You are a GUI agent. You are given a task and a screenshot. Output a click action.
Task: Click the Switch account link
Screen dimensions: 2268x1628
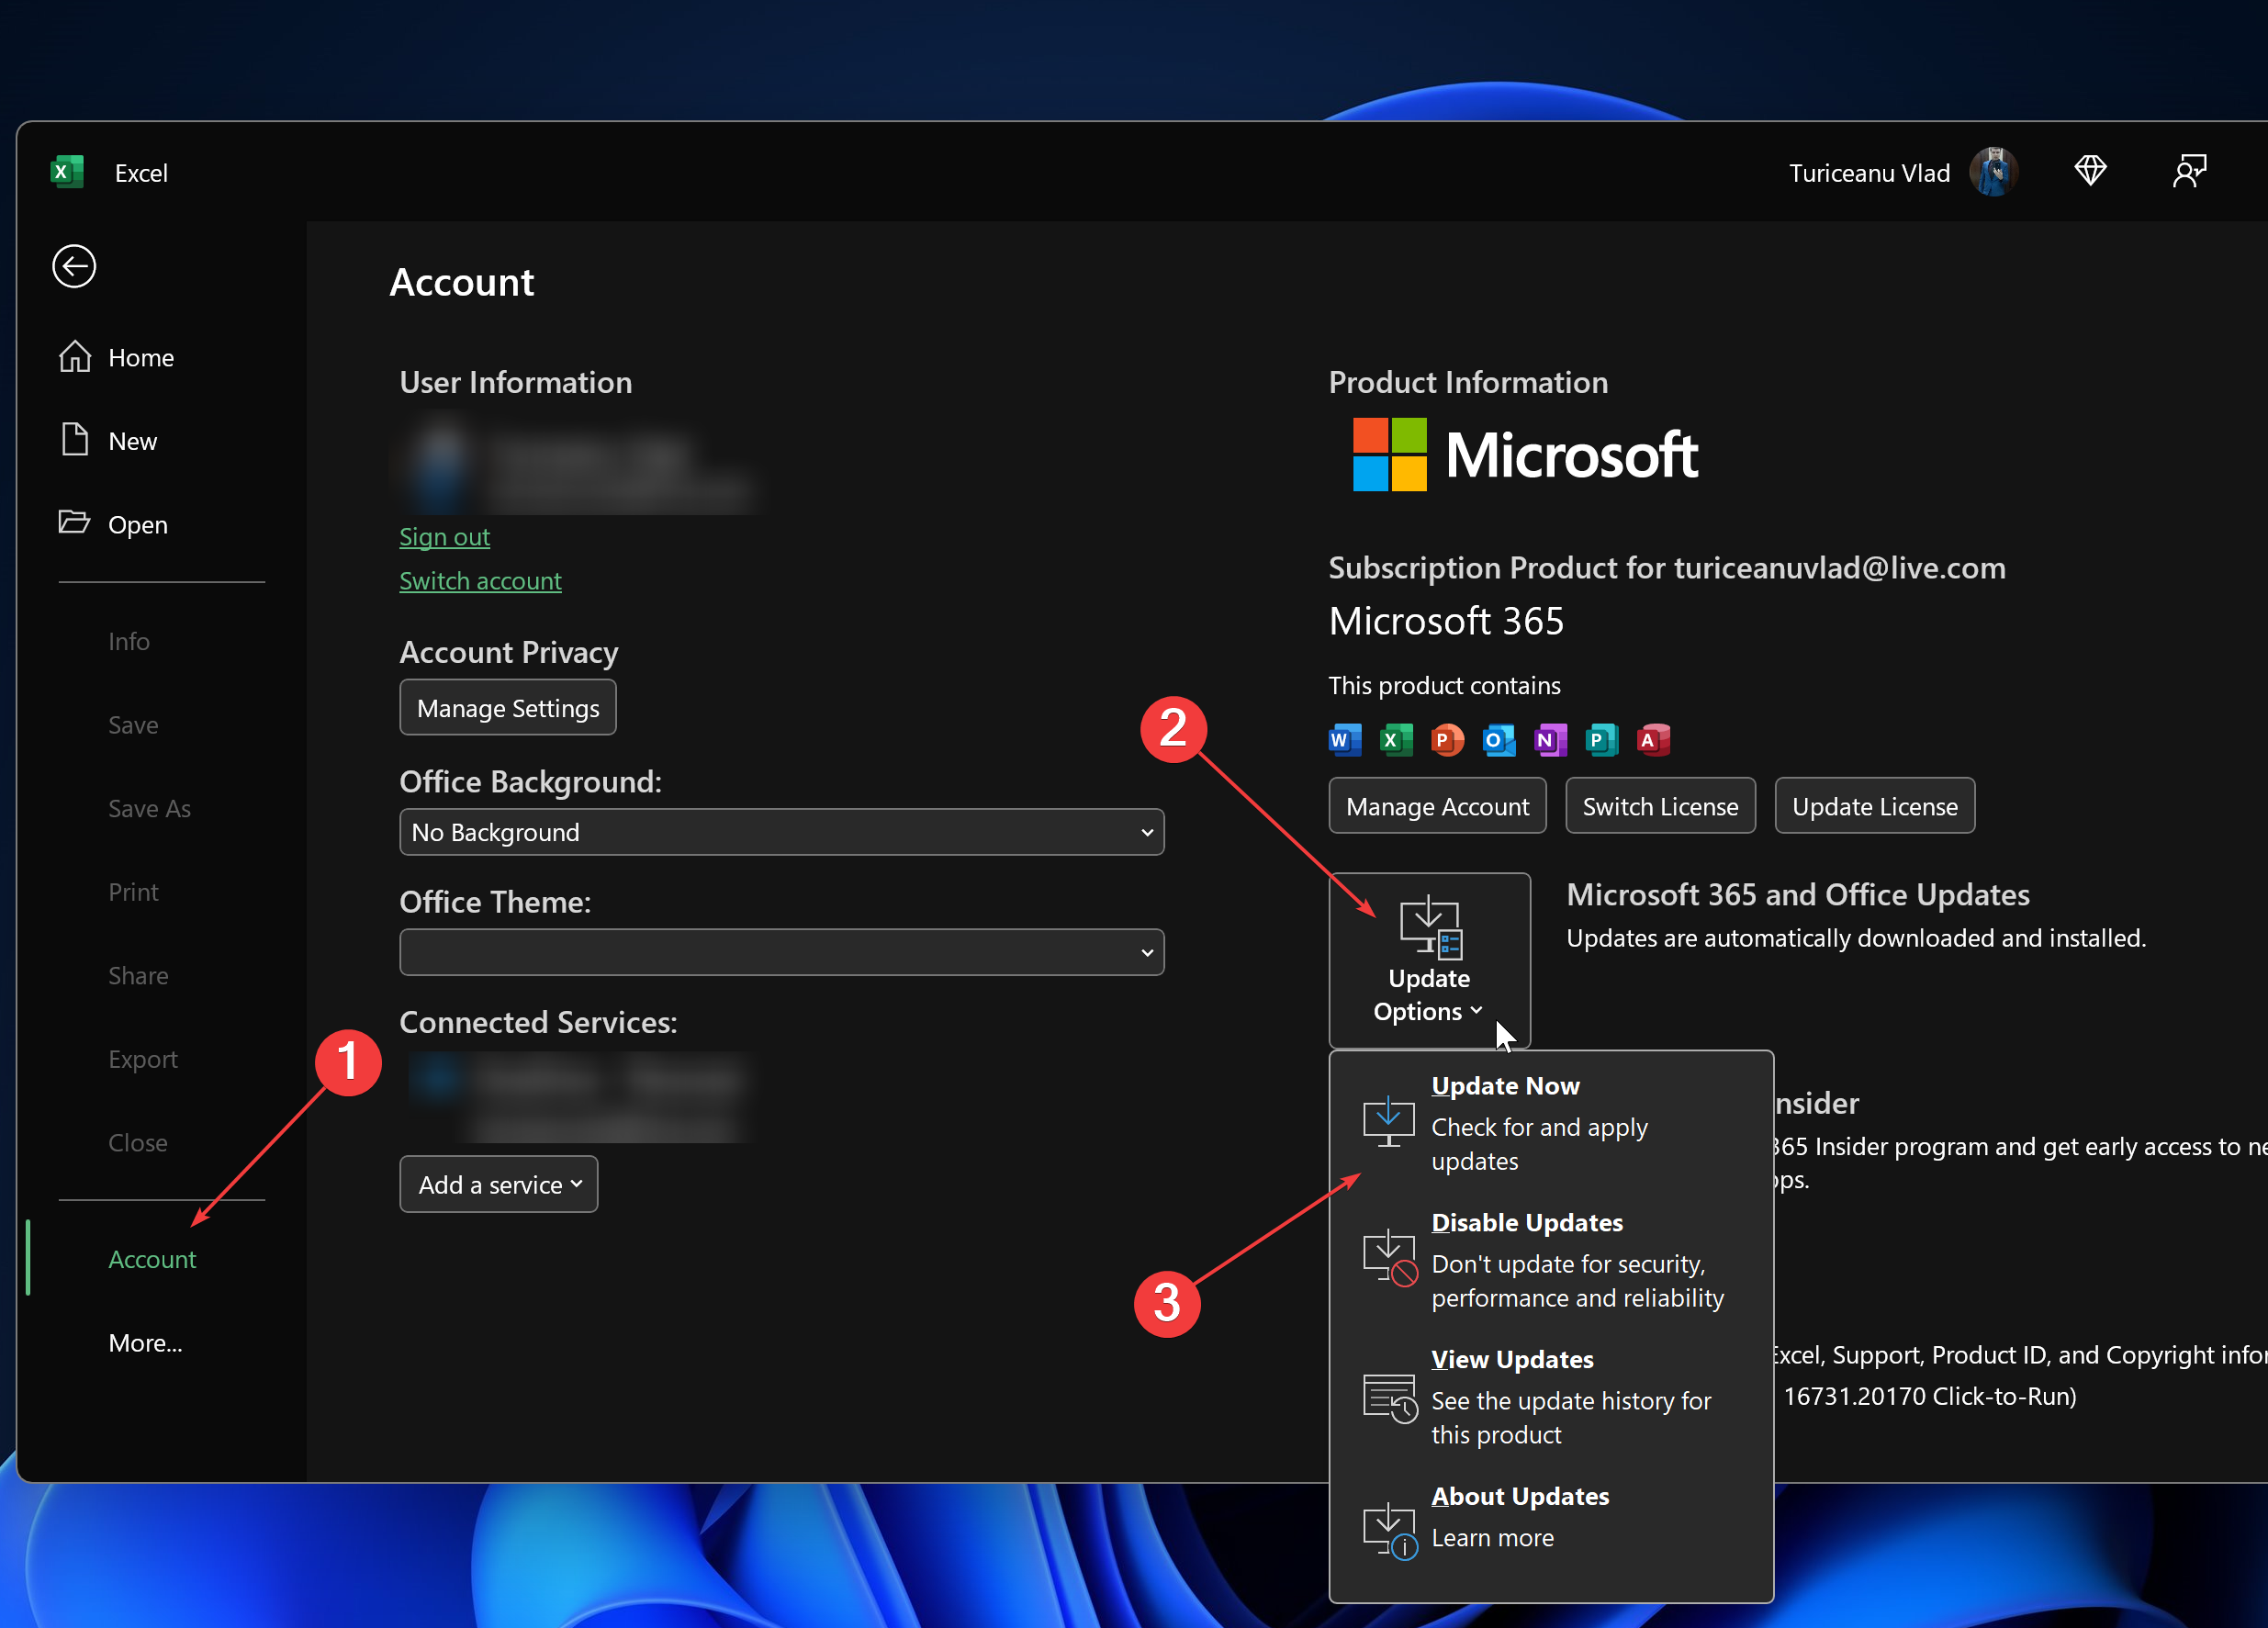[480, 581]
